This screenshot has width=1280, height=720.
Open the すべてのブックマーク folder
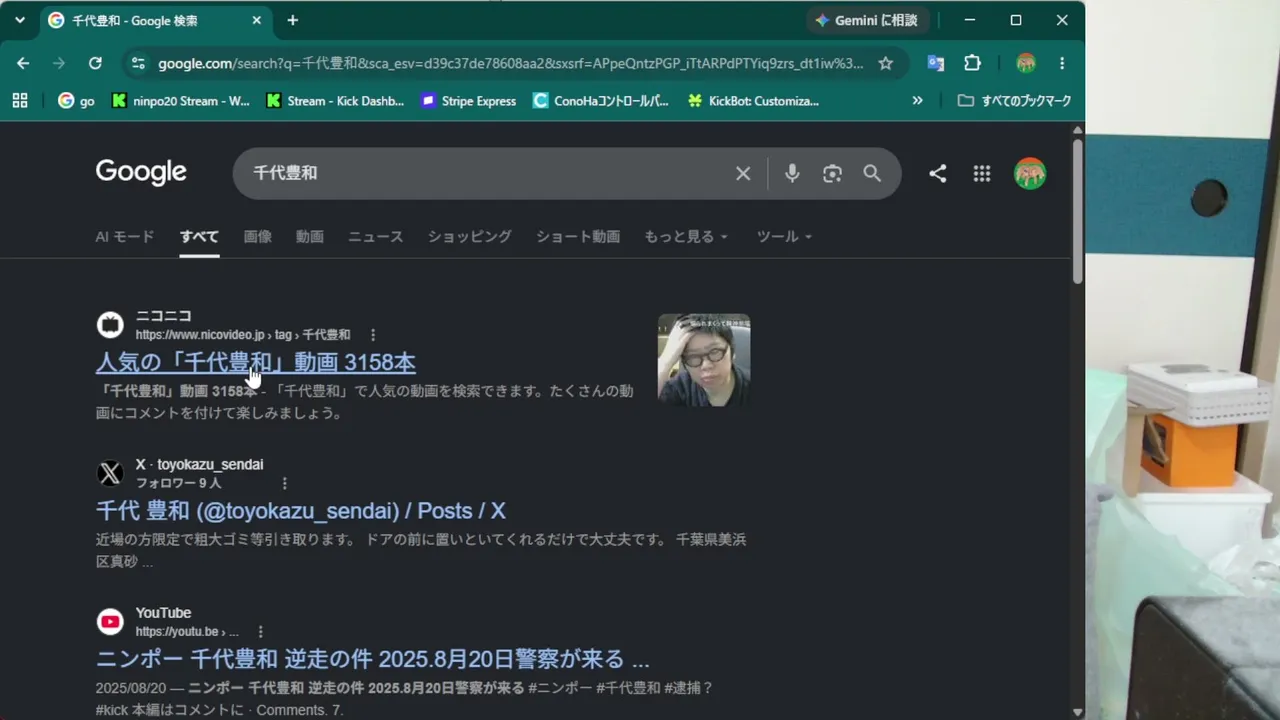pyautogui.click(x=1014, y=100)
